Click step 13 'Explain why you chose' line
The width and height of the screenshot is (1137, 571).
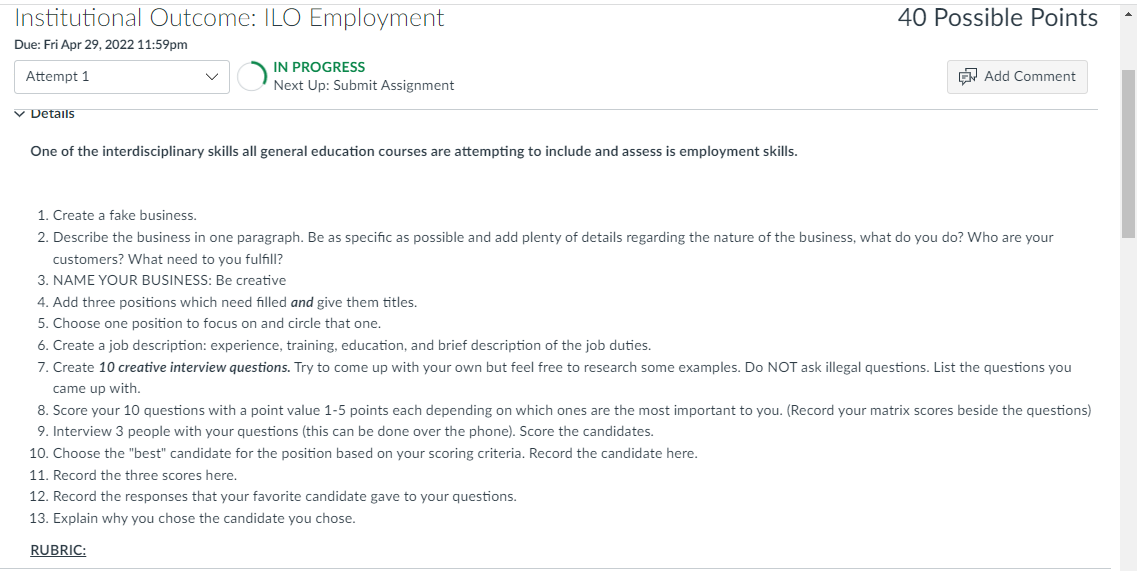(x=204, y=519)
